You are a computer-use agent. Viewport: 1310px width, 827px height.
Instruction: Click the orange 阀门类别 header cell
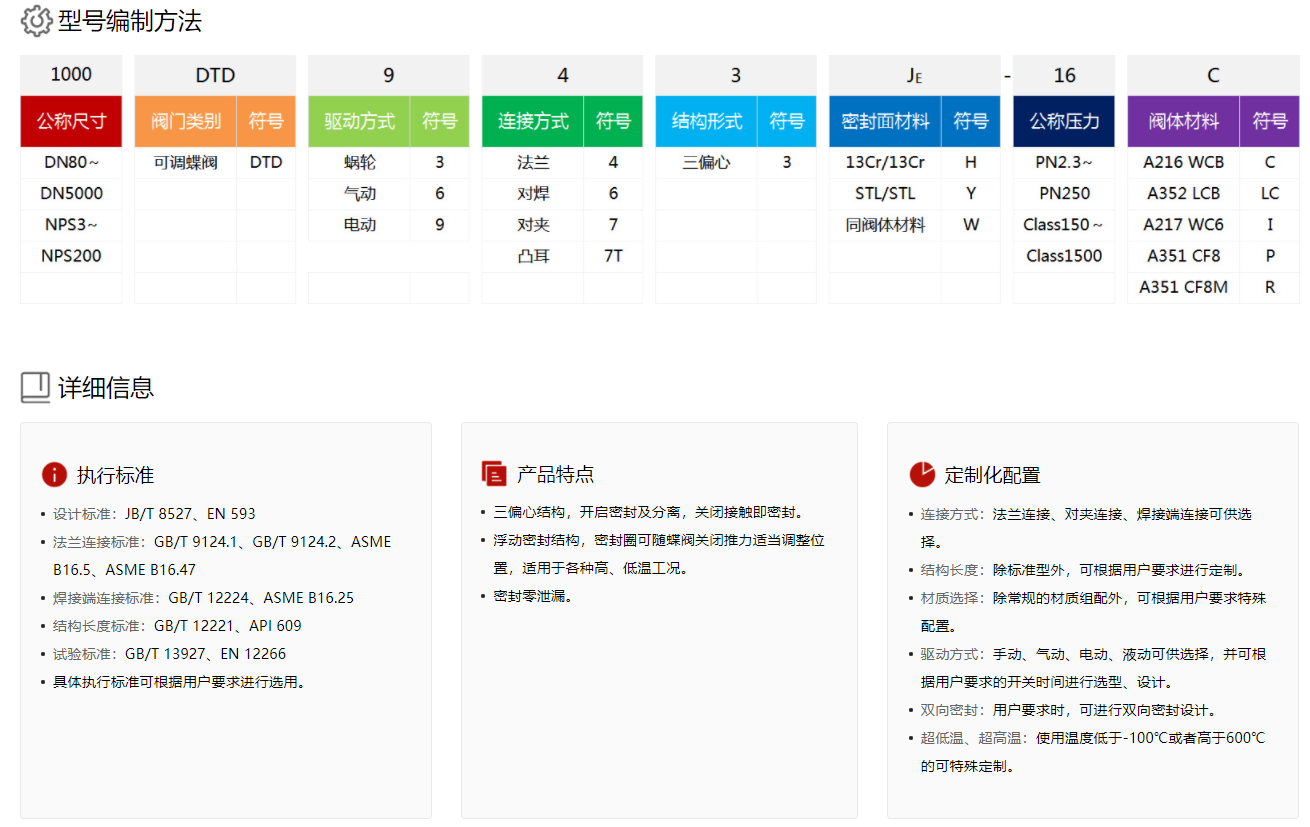(x=186, y=122)
